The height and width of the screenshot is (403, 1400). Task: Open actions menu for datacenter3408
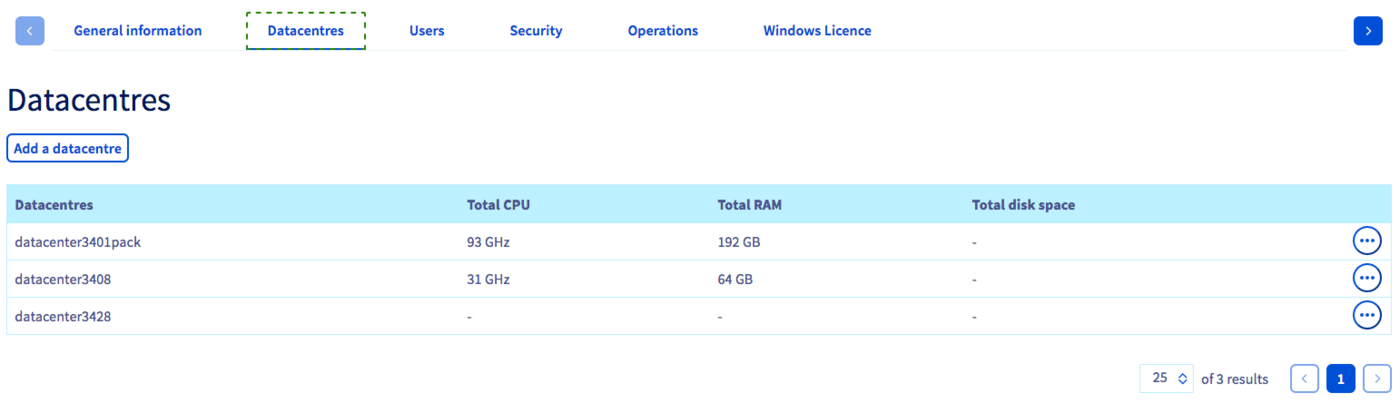point(1366,278)
